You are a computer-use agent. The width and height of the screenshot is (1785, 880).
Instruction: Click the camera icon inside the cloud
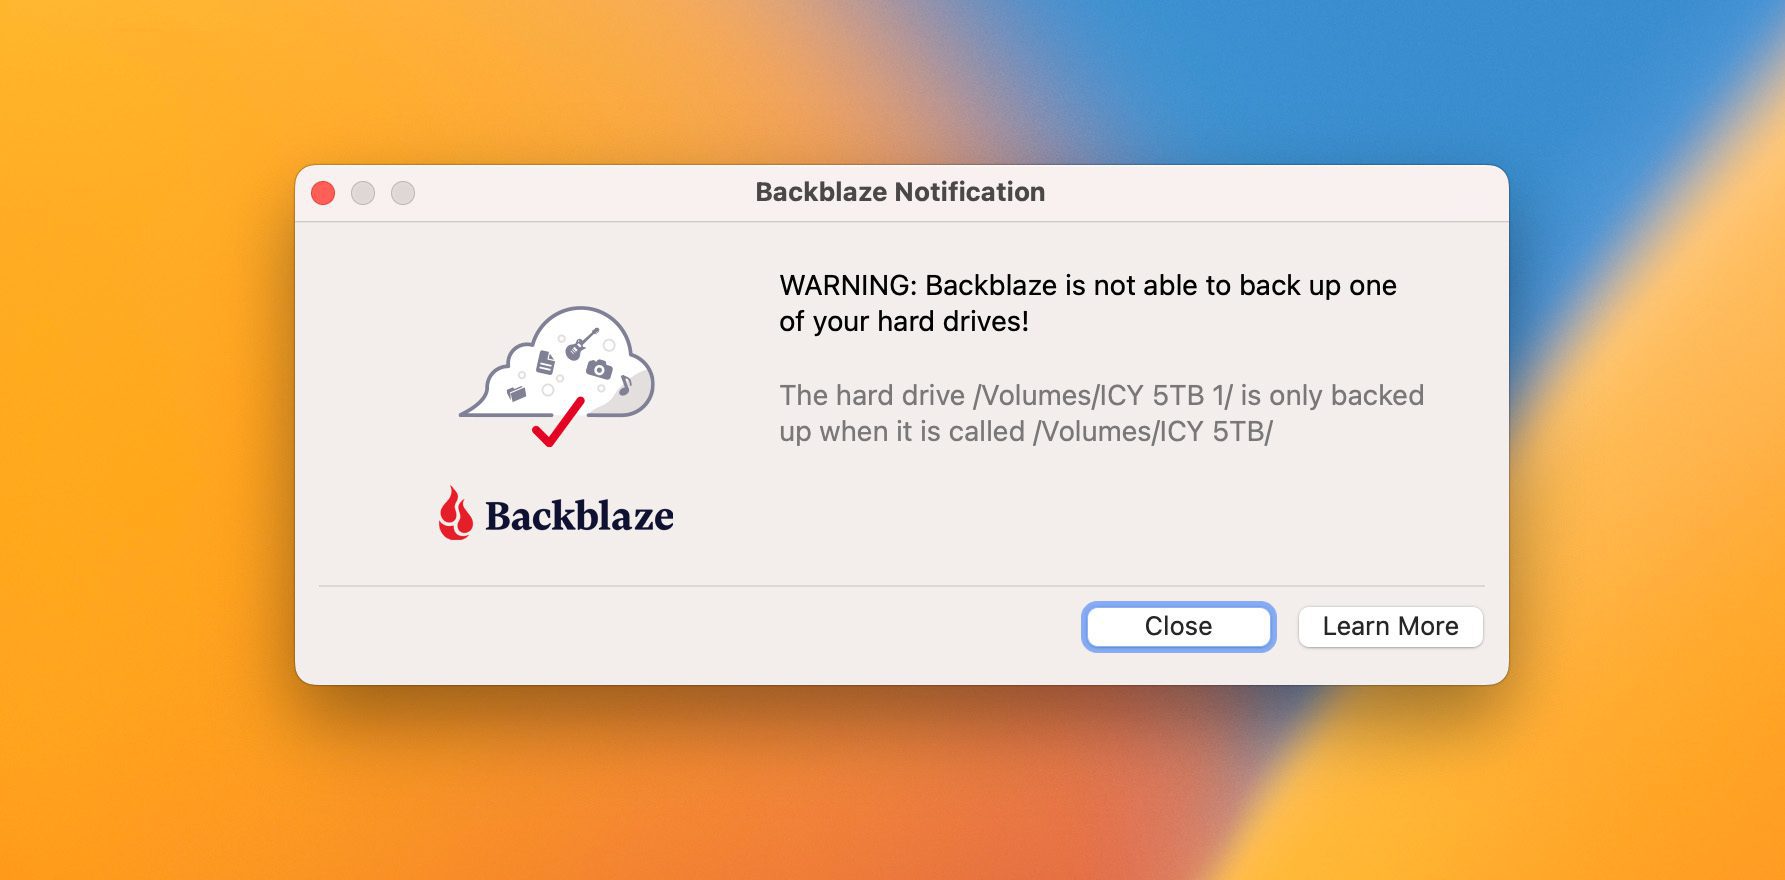[x=599, y=369]
